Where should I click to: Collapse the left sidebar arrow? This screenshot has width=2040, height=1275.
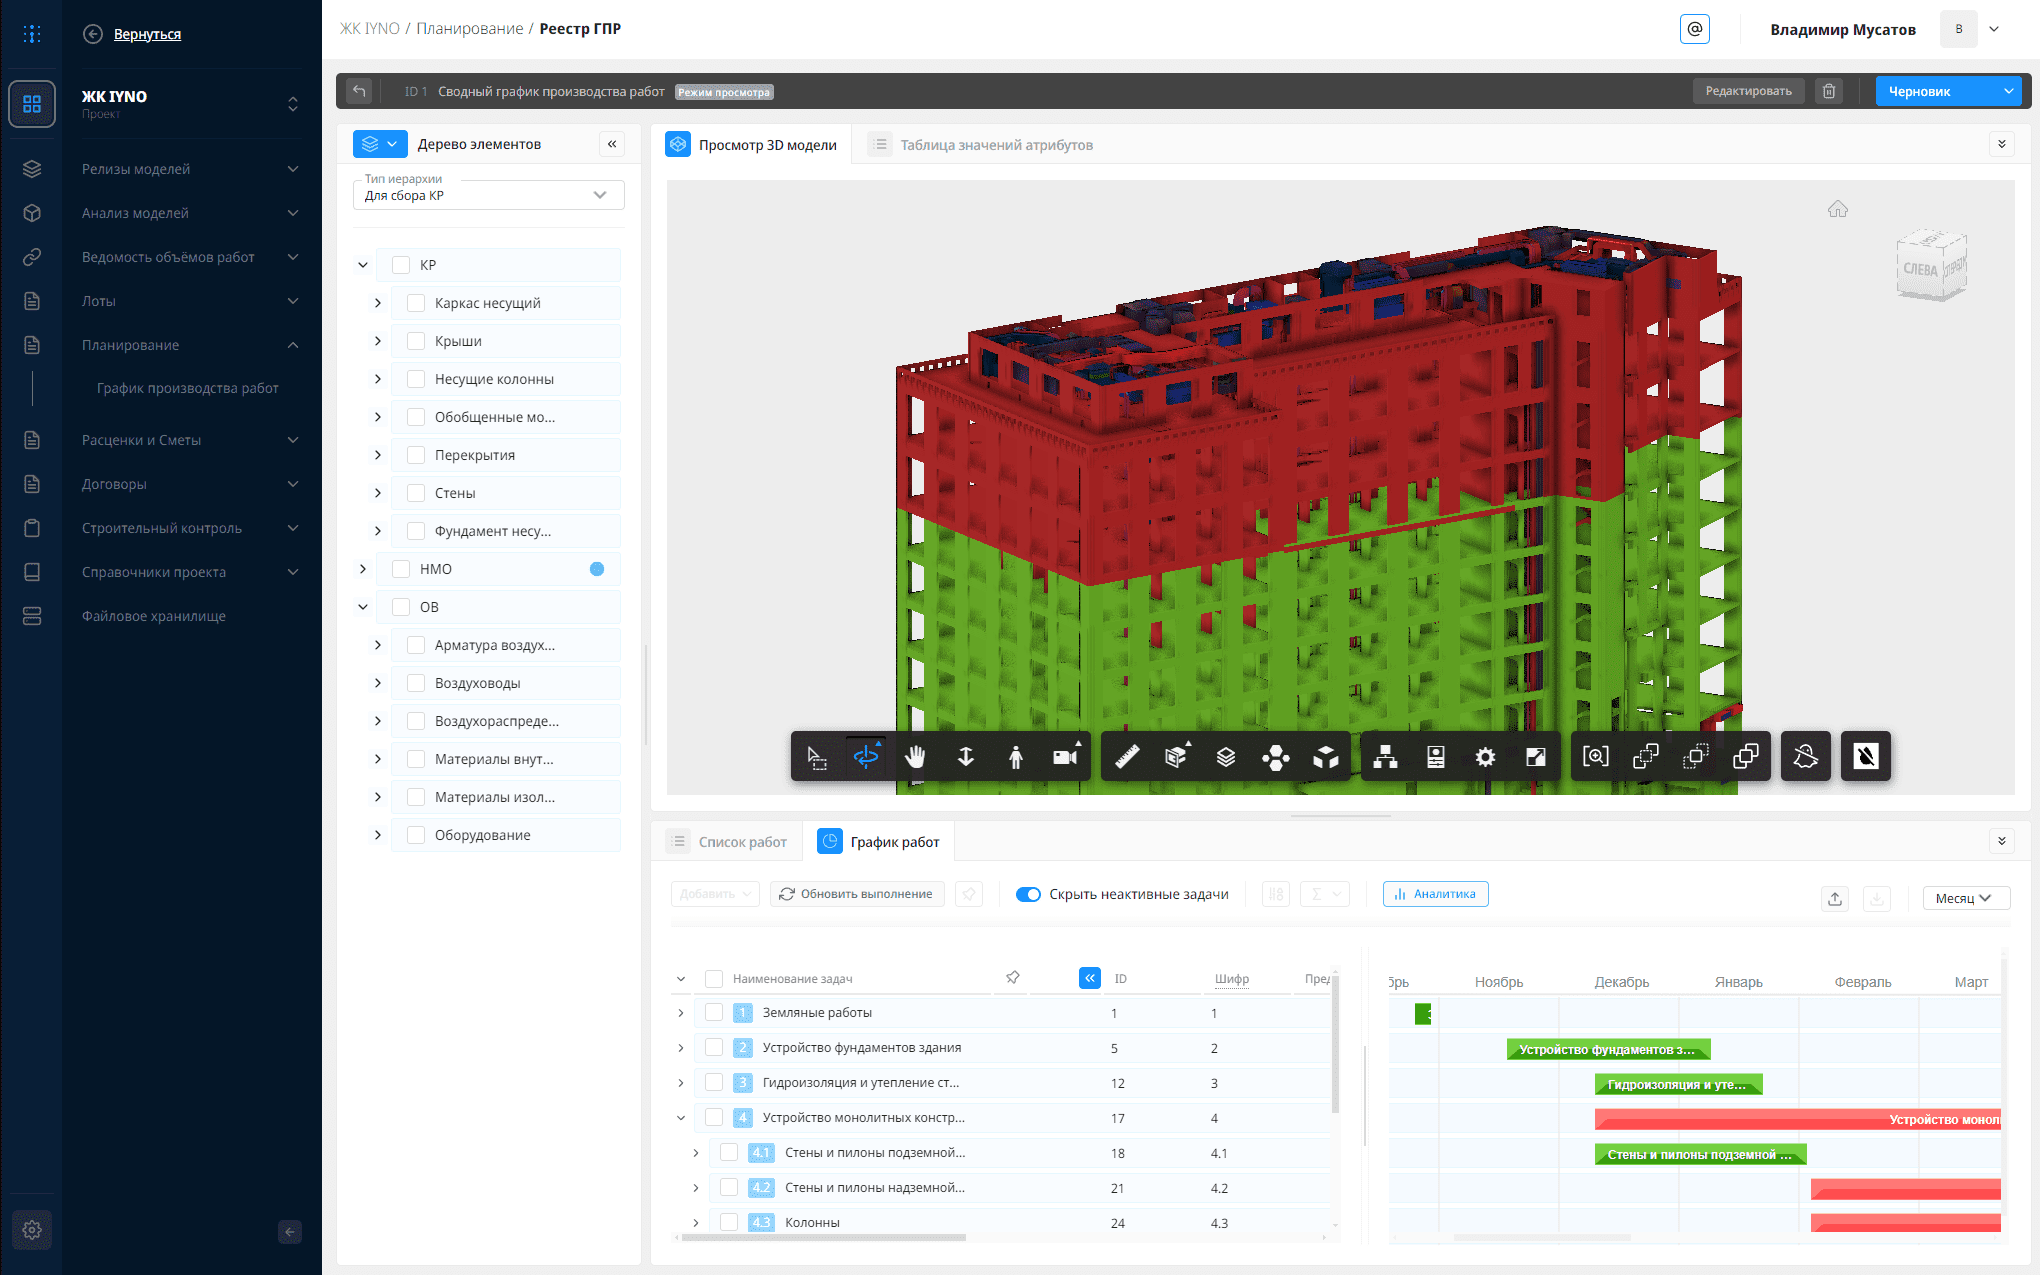click(290, 1232)
